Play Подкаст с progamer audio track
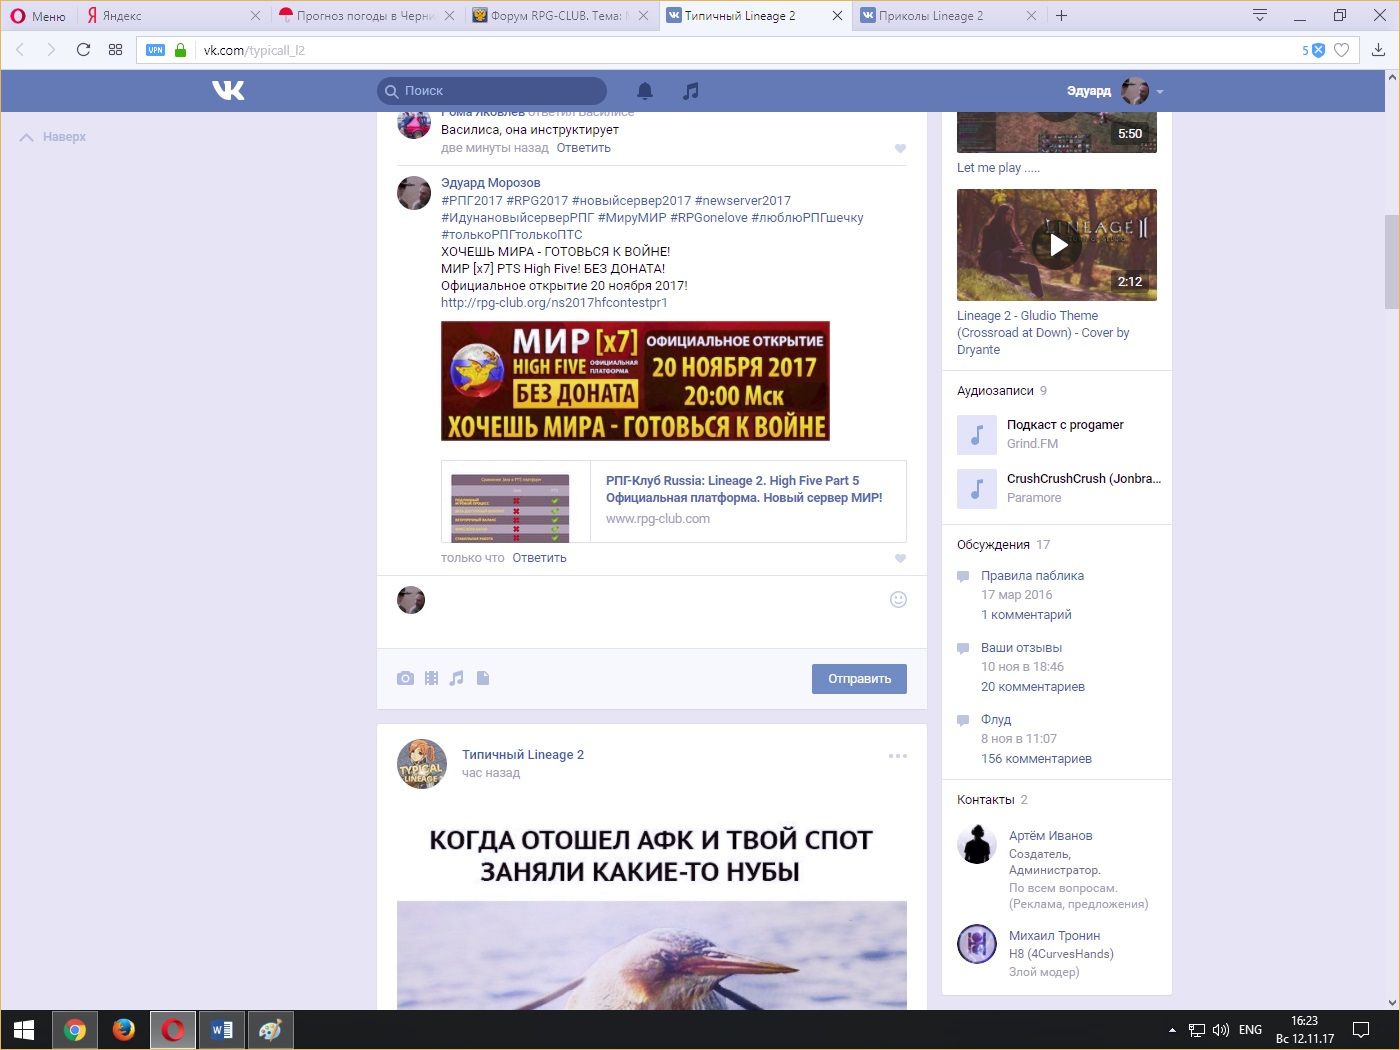 click(977, 434)
